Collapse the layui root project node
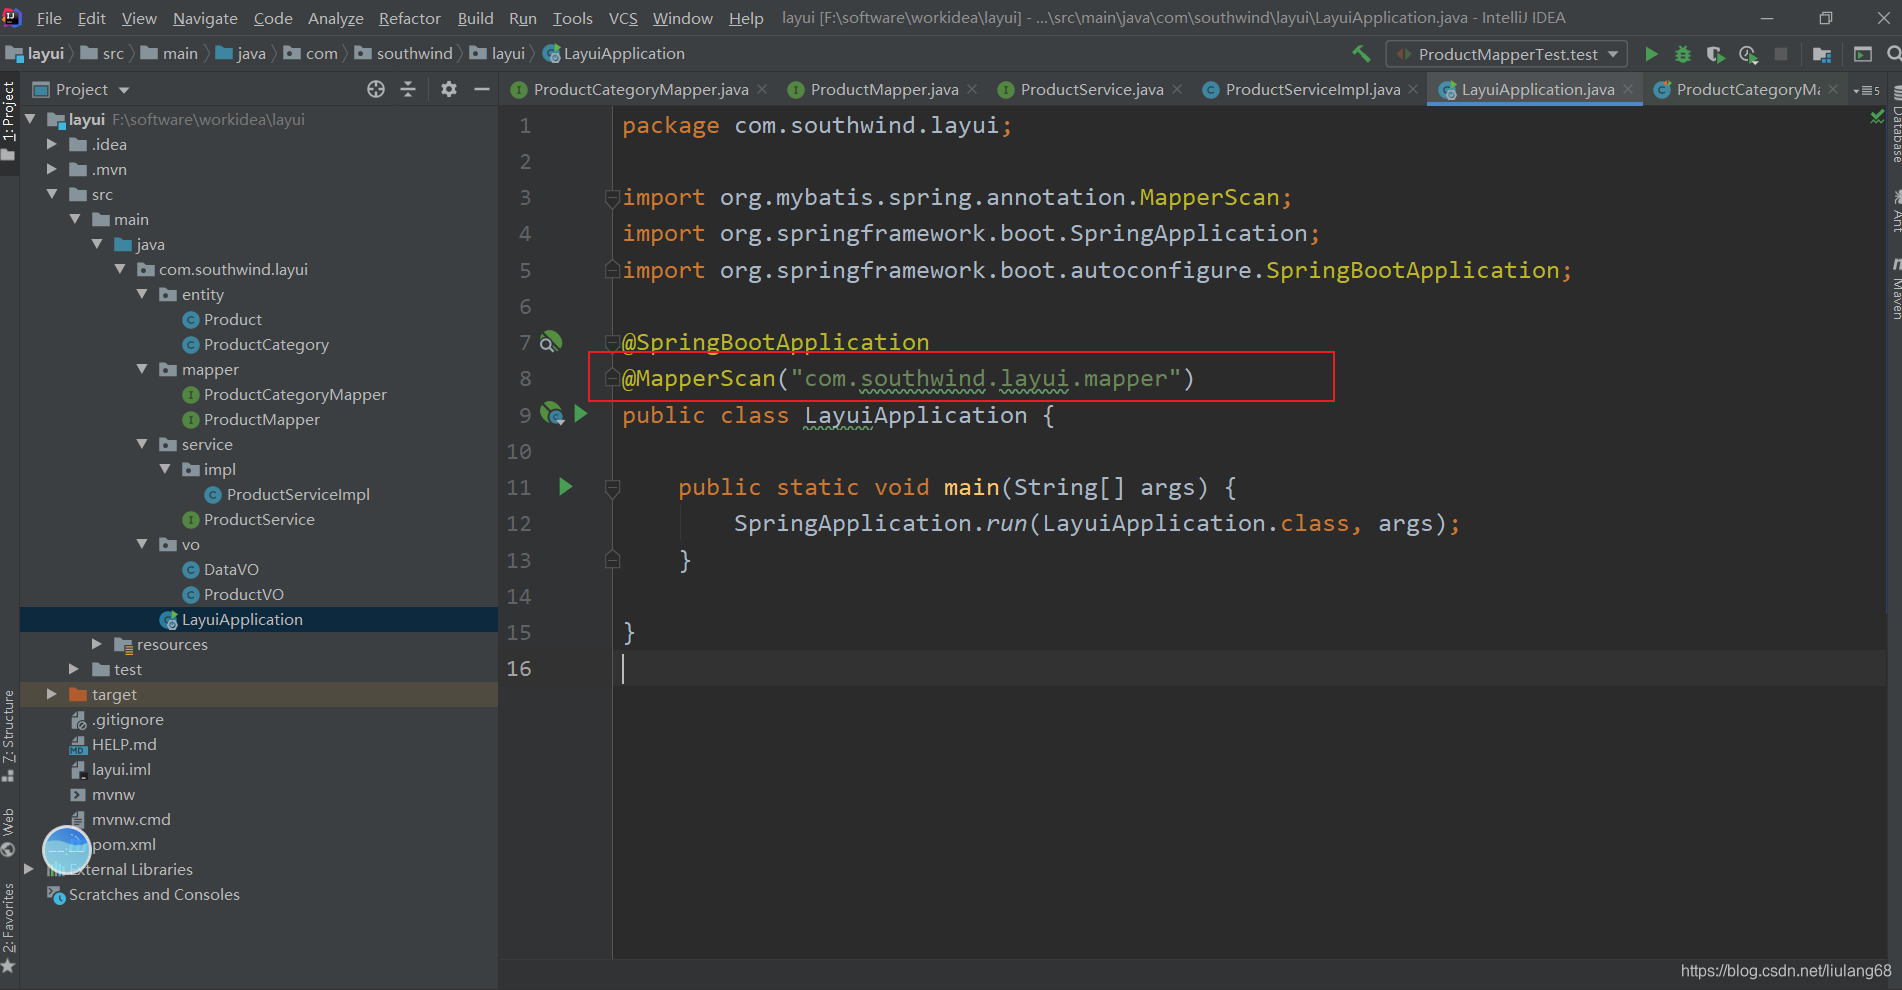 coord(30,119)
